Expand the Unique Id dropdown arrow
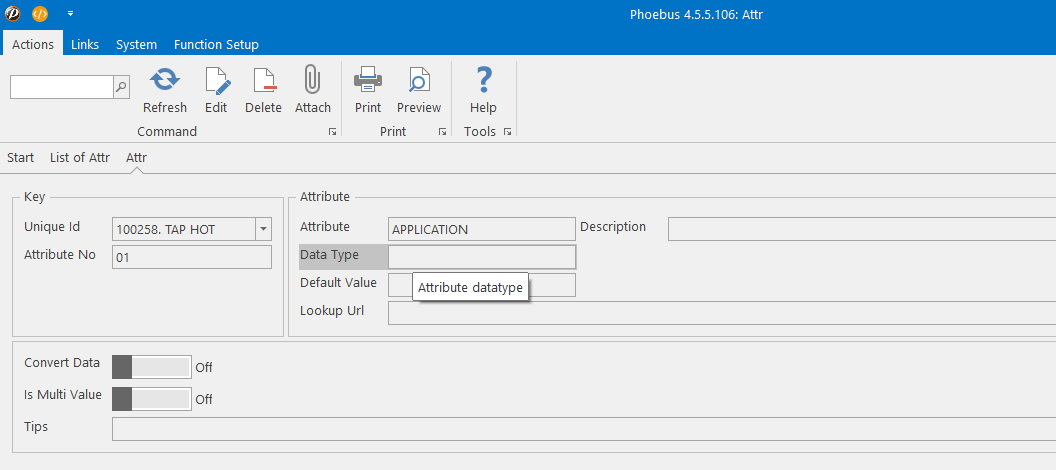 click(x=263, y=229)
